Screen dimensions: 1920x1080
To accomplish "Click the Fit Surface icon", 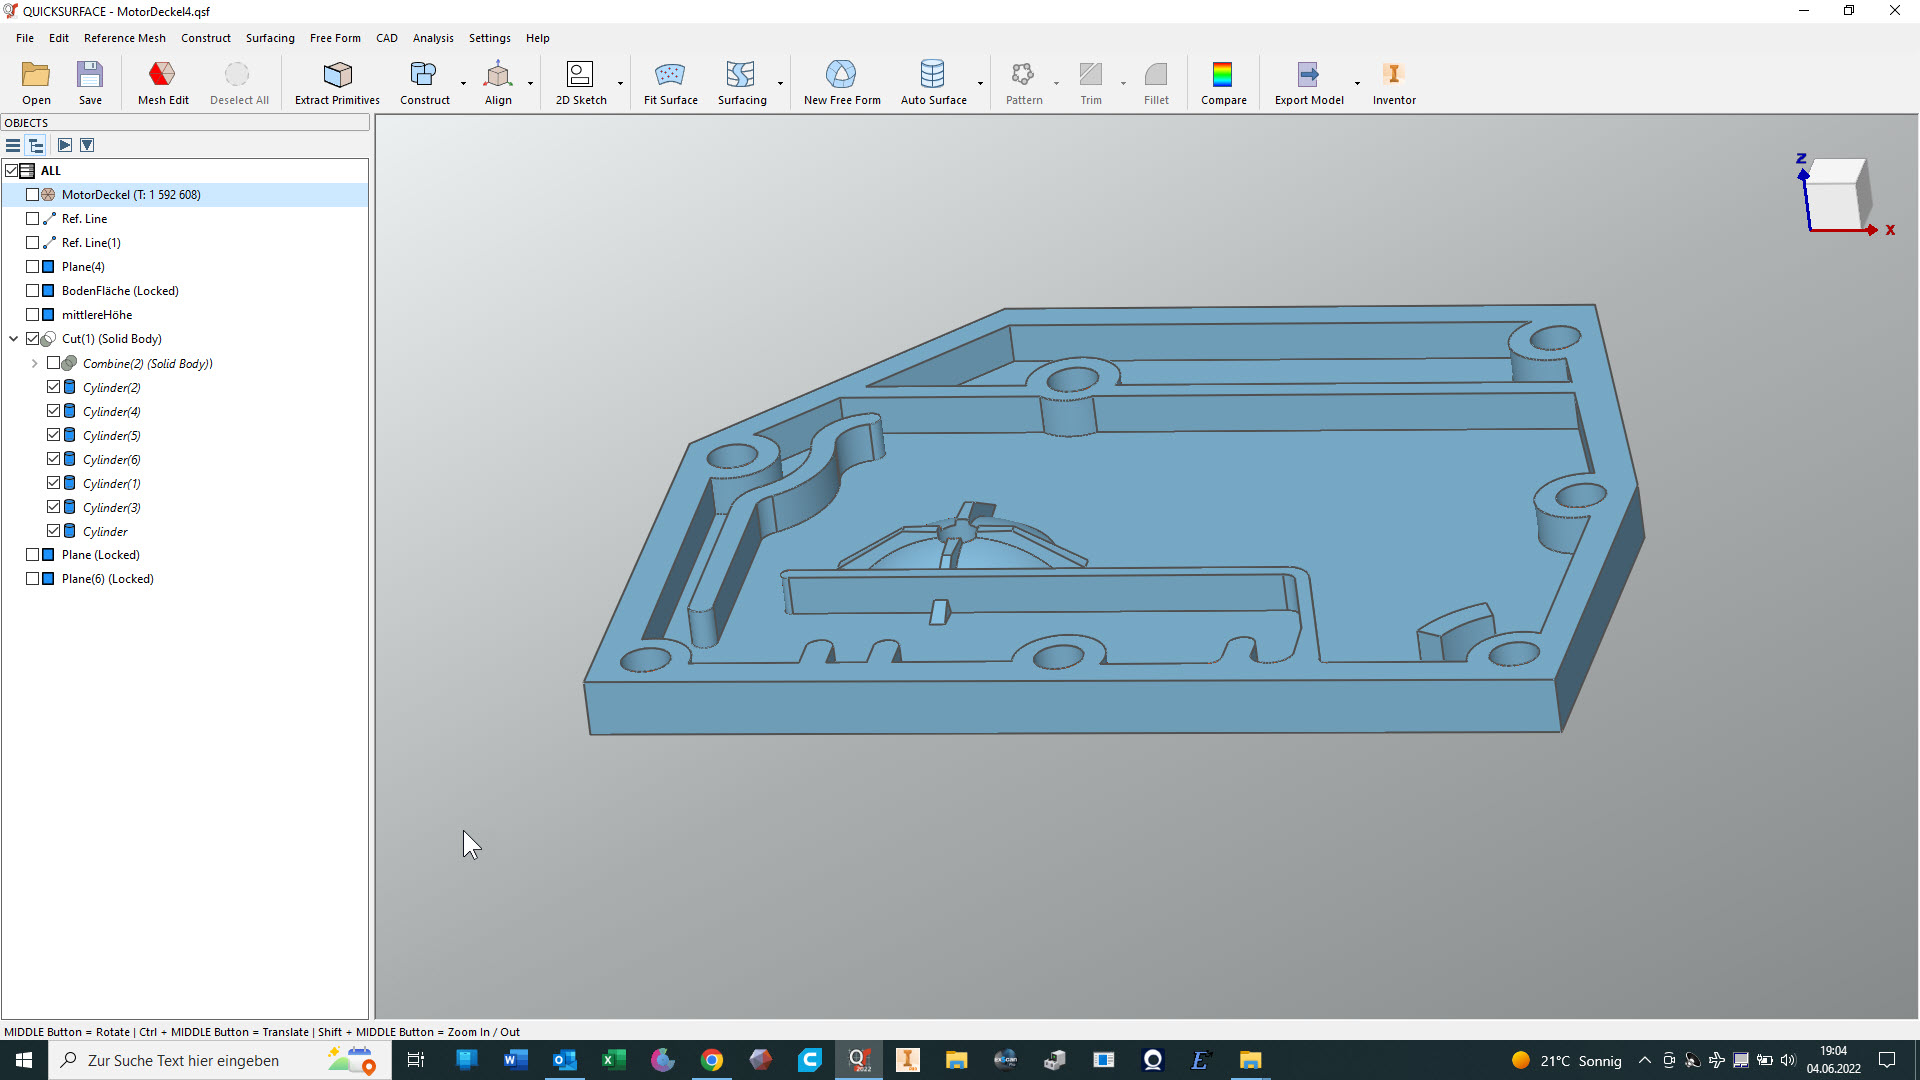I will click(x=670, y=75).
